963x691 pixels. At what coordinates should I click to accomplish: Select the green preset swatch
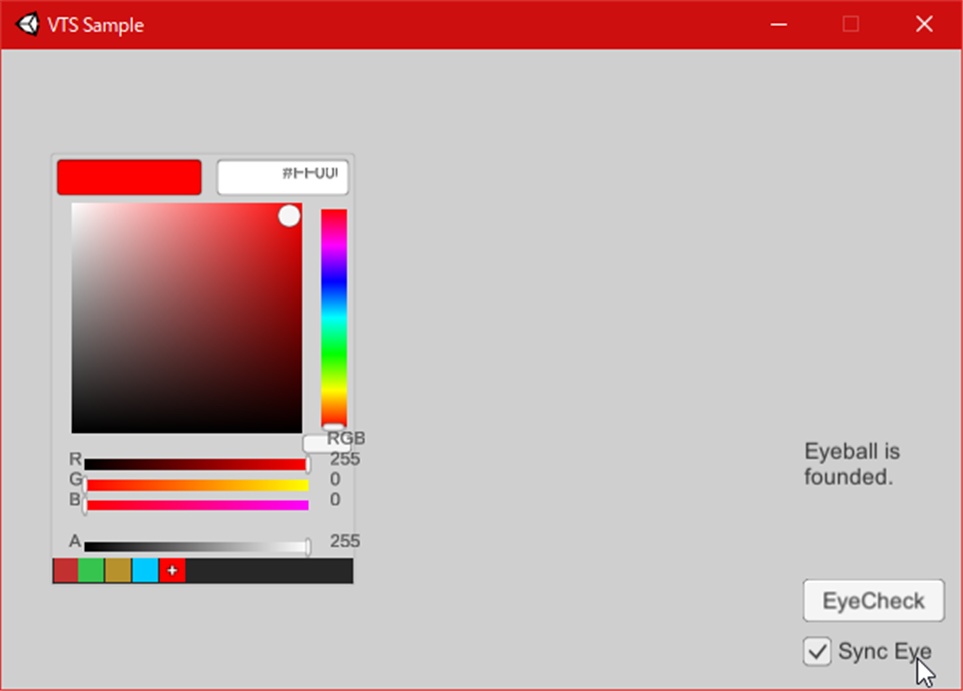(x=91, y=571)
